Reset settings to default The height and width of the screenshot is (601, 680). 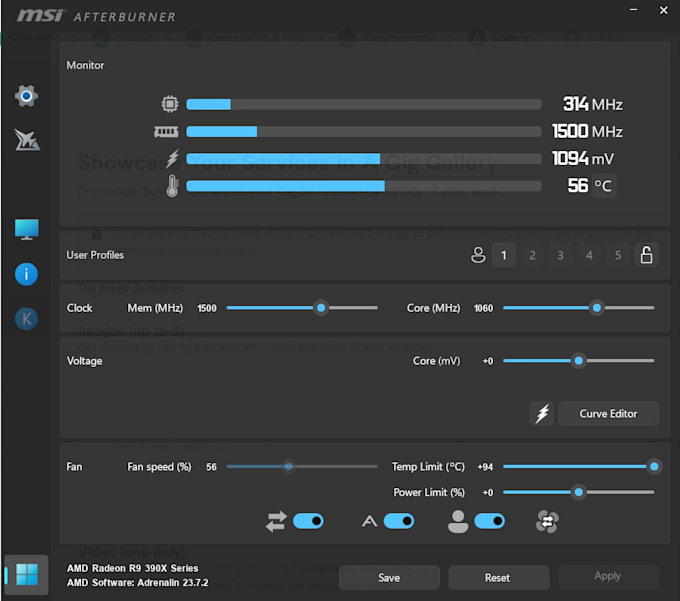tap(497, 578)
